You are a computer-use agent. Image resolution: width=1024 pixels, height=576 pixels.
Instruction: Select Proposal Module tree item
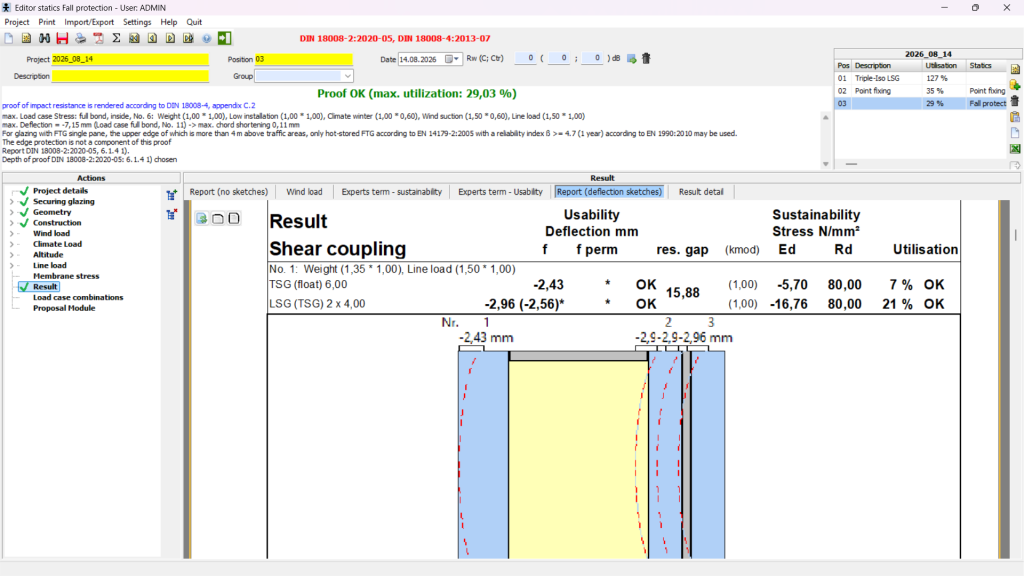coord(64,308)
